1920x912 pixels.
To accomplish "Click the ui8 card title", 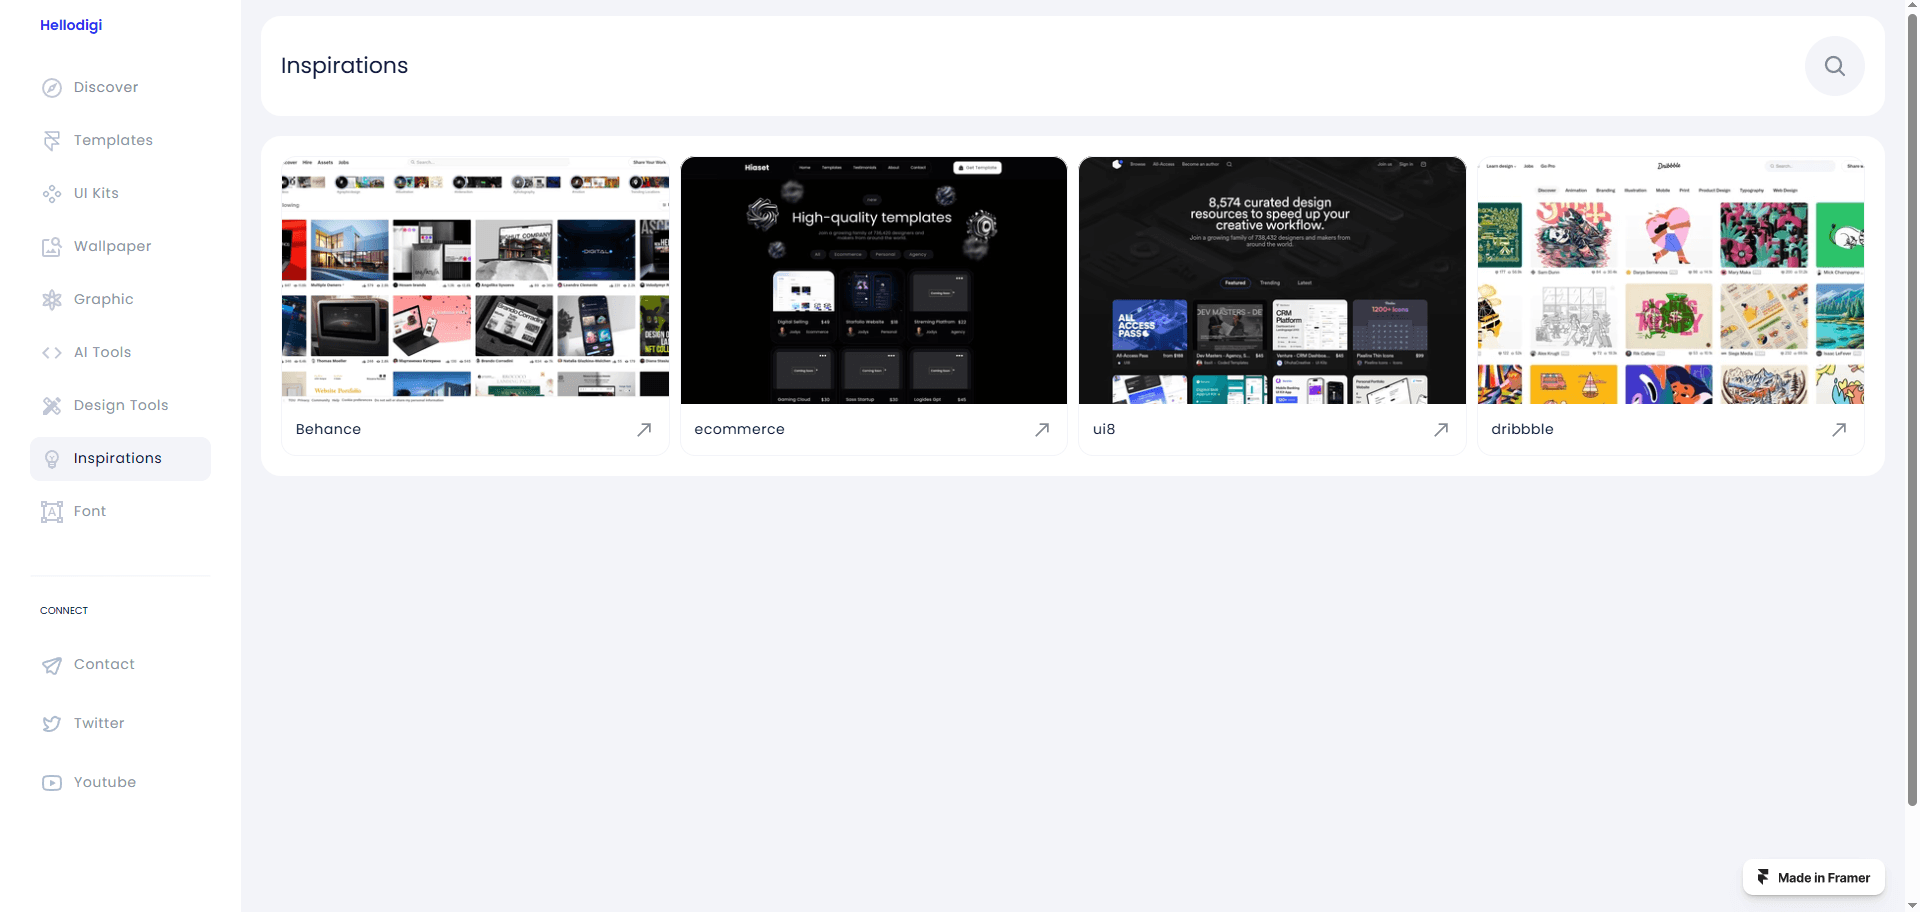I will 1104,430.
